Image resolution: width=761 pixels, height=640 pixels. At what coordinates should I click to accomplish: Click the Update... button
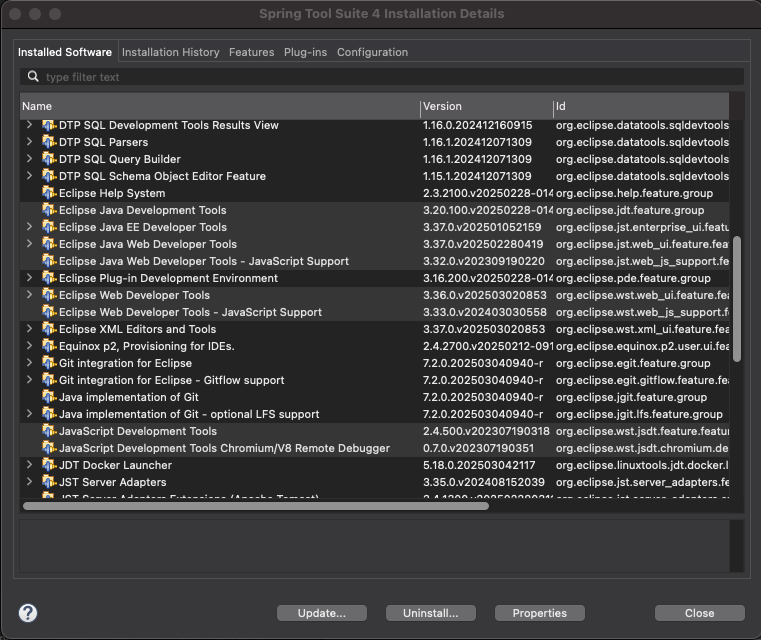pos(322,613)
